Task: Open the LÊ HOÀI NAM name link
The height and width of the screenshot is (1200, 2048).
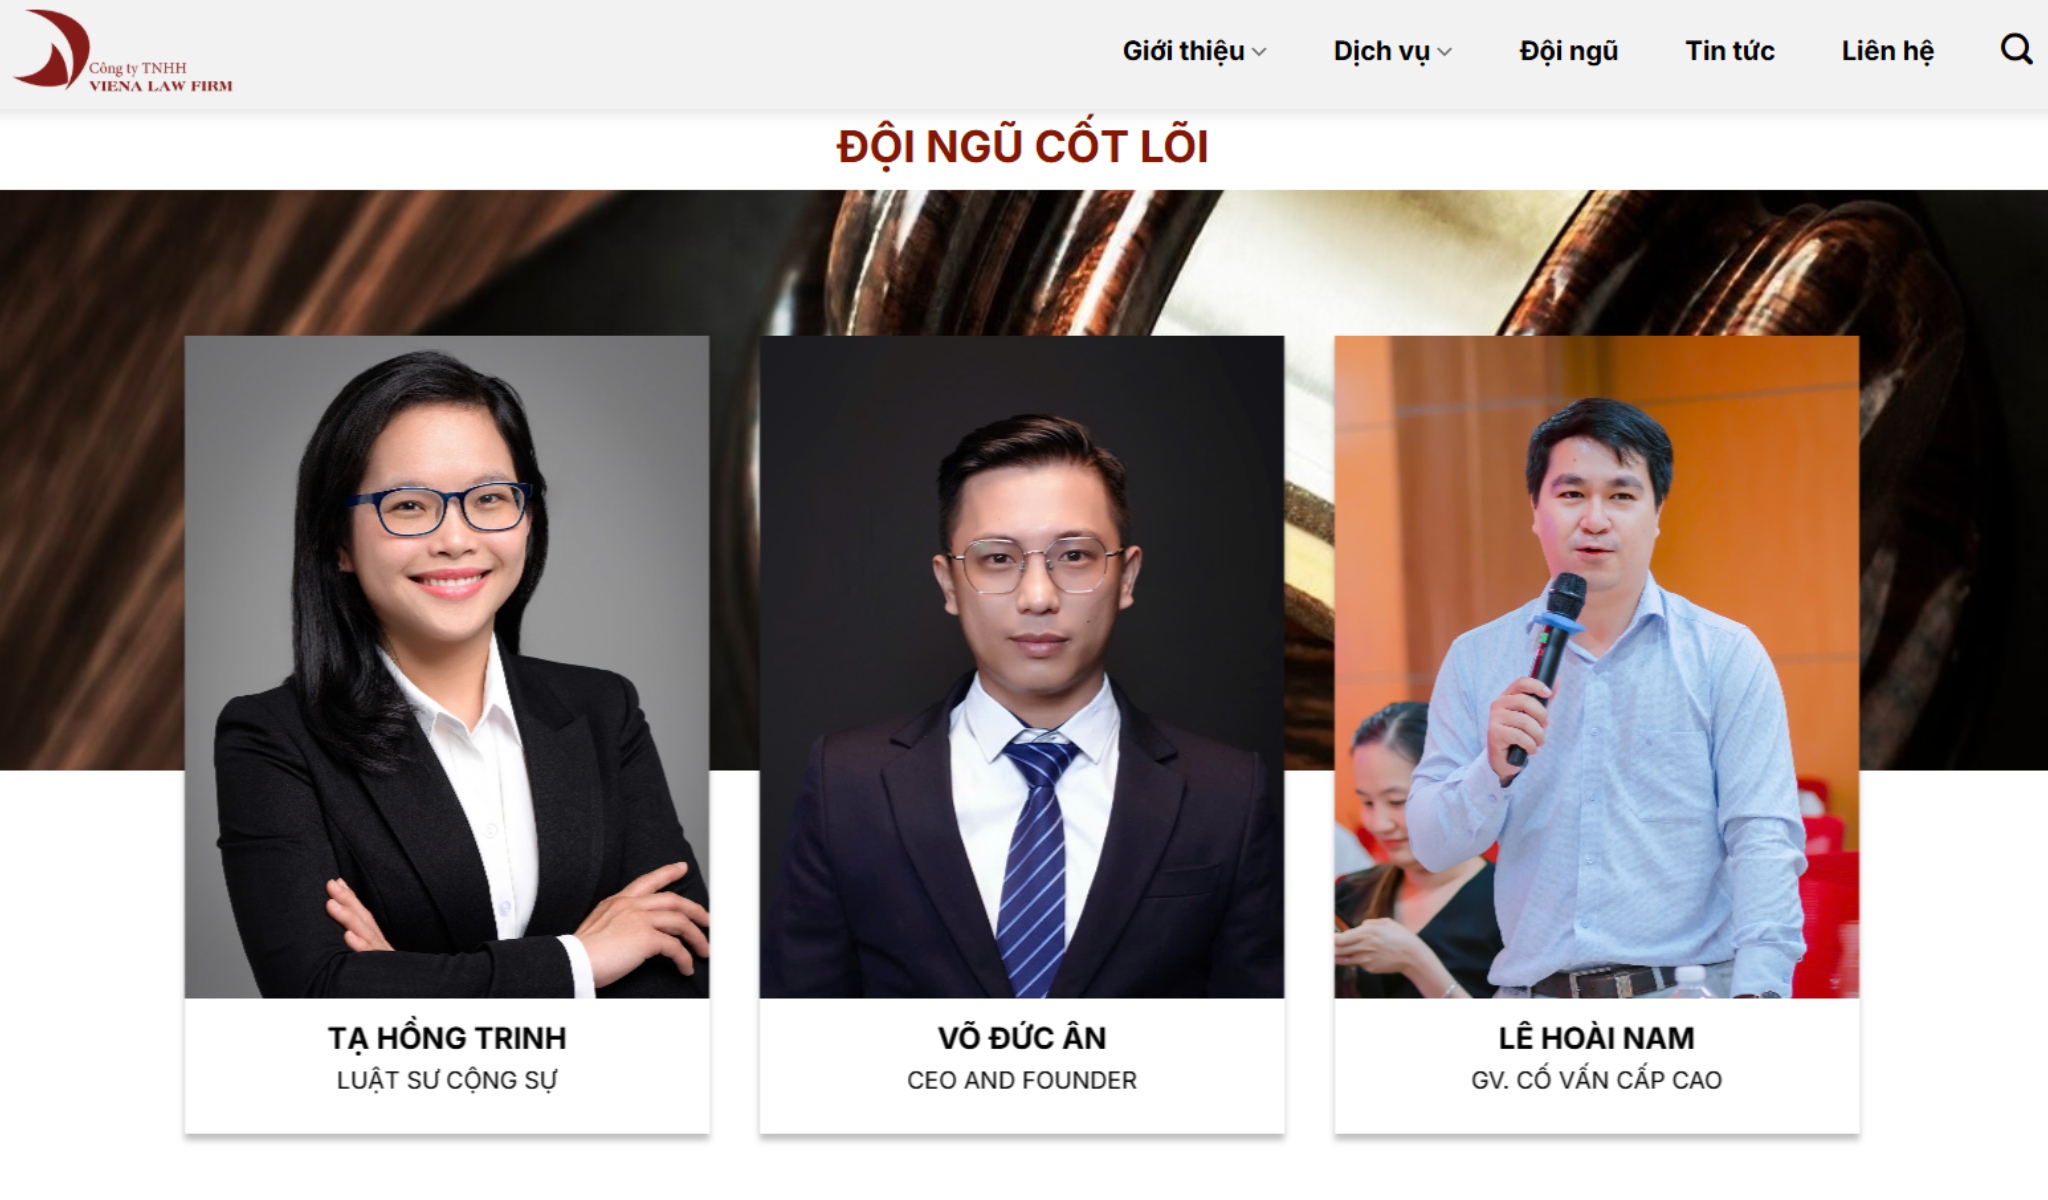Action: coord(1597,1038)
